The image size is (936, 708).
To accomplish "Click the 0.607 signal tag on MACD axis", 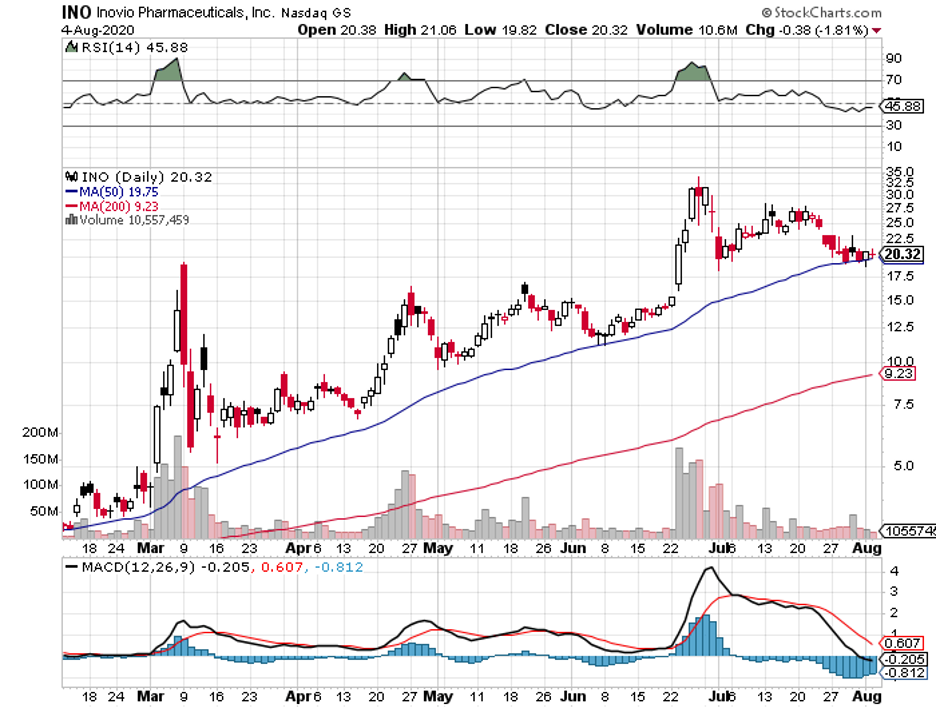I will (902, 643).
